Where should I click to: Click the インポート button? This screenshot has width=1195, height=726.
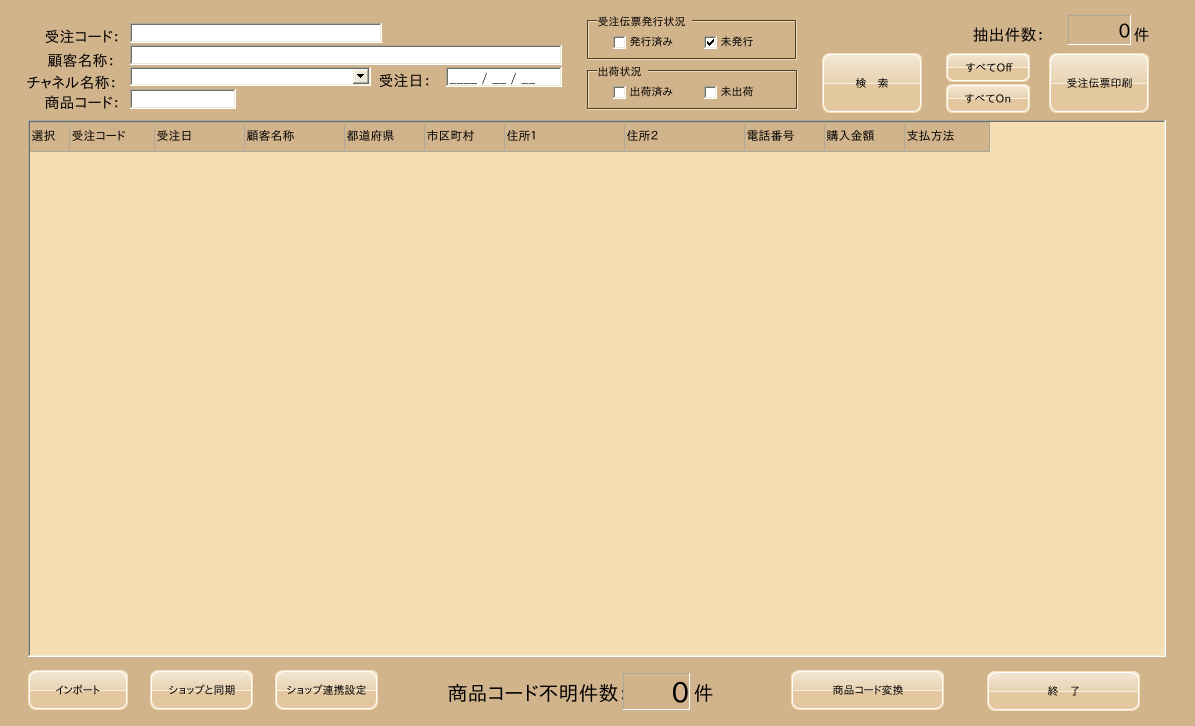[78, 690]
